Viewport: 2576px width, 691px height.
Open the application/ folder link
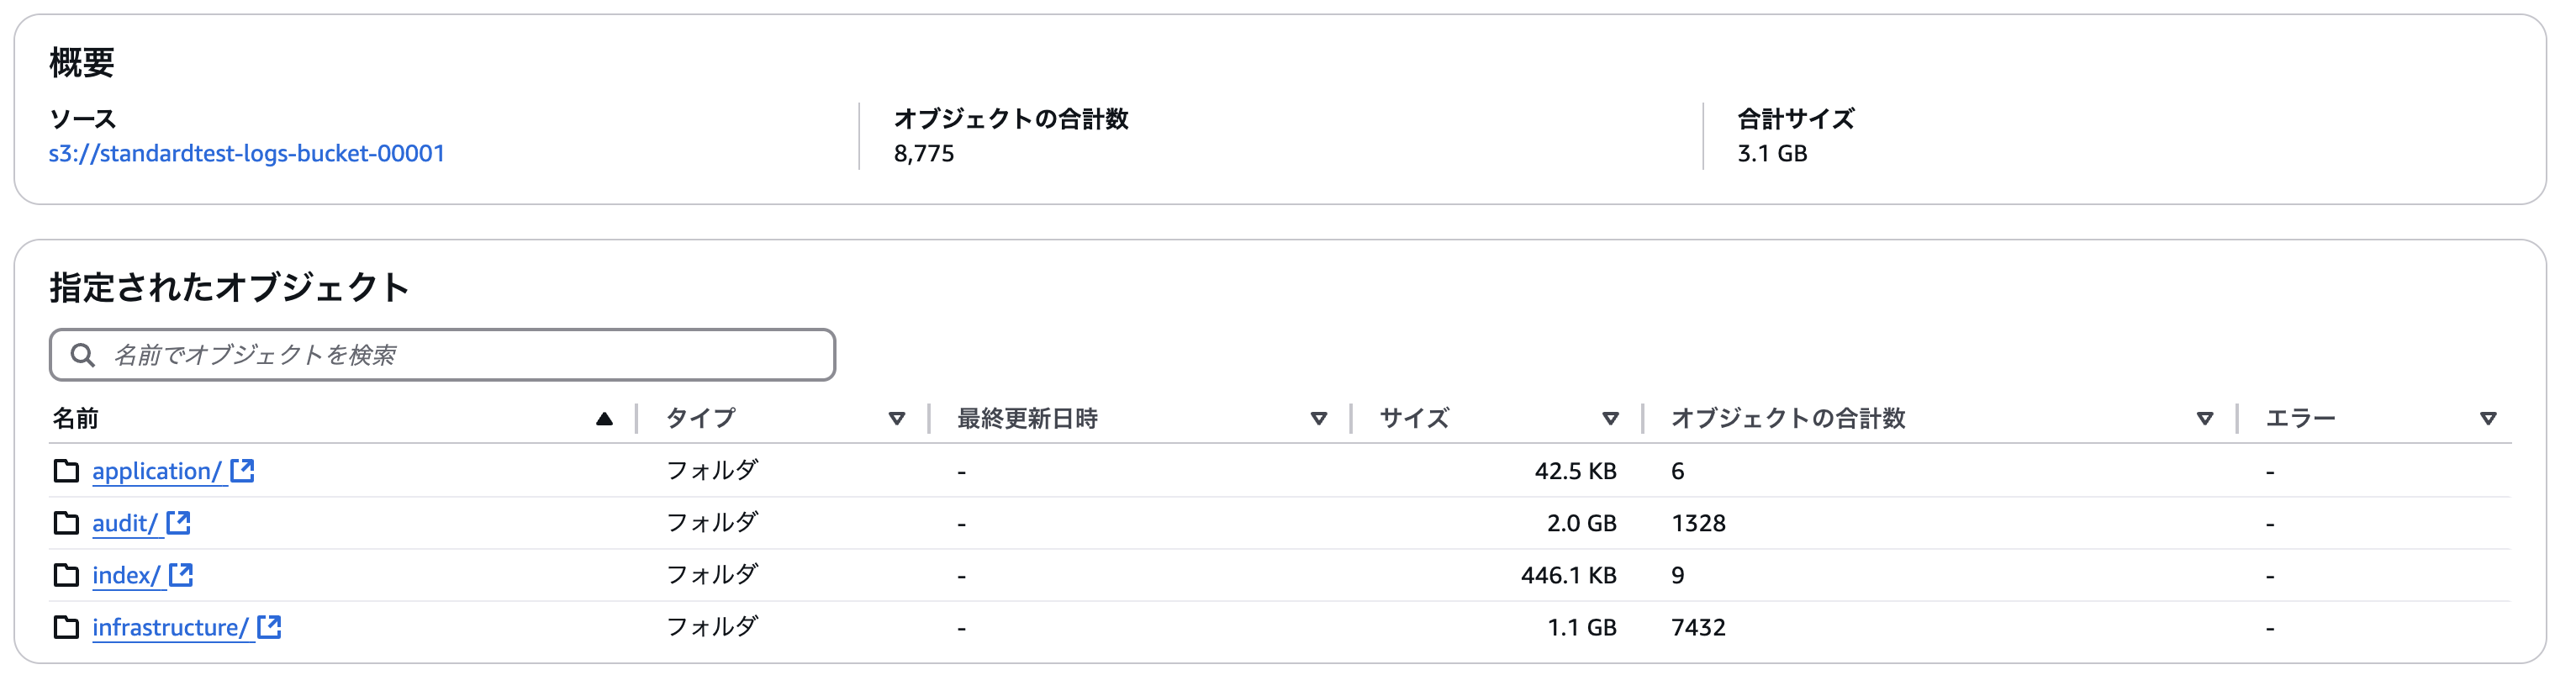[x=156, y=471]
